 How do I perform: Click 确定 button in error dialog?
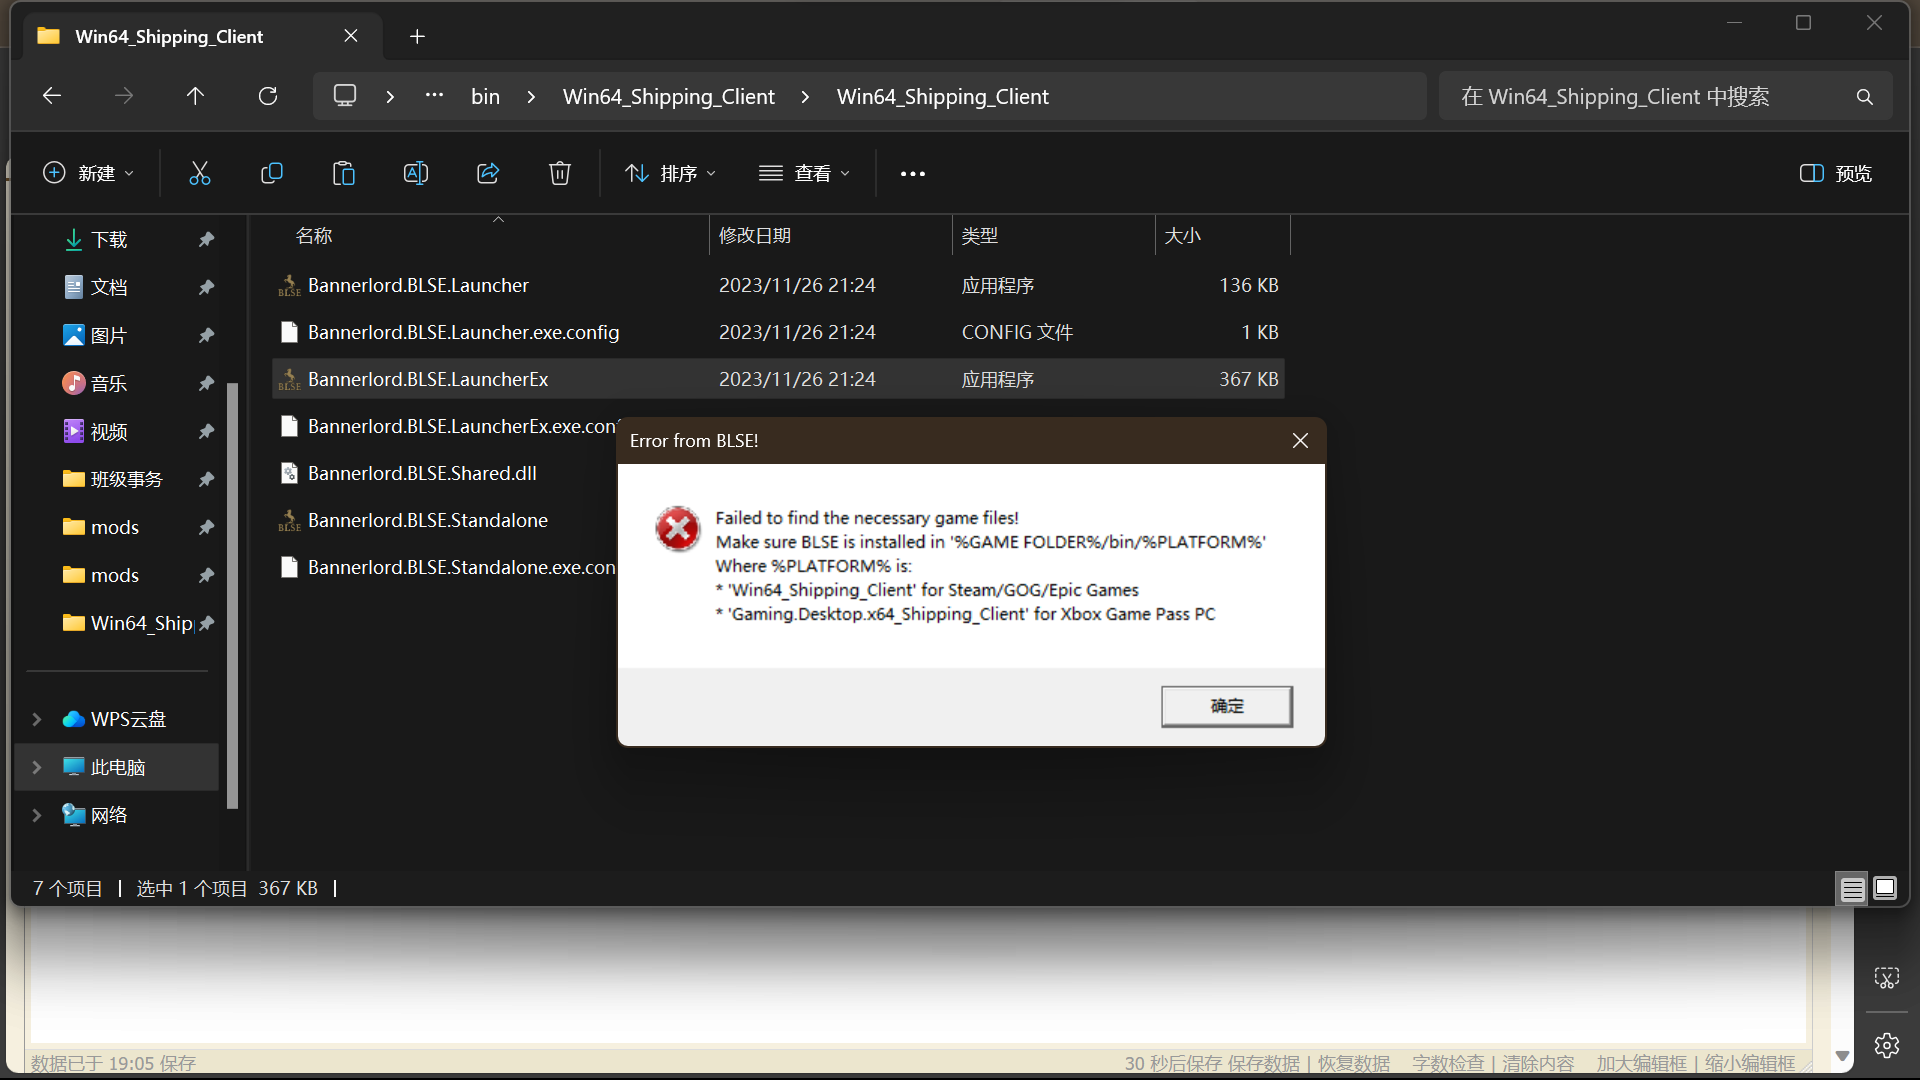point(1227,706)
